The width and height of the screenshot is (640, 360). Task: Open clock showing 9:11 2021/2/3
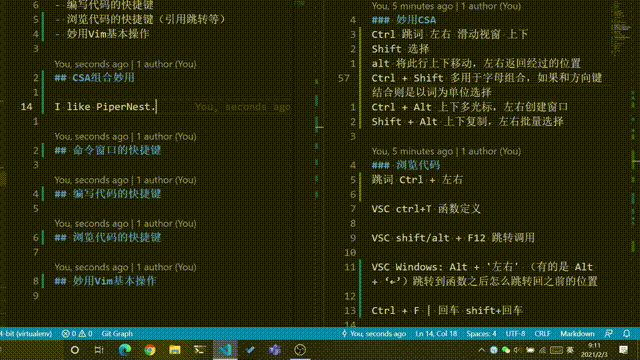click(x=594, y=350)
